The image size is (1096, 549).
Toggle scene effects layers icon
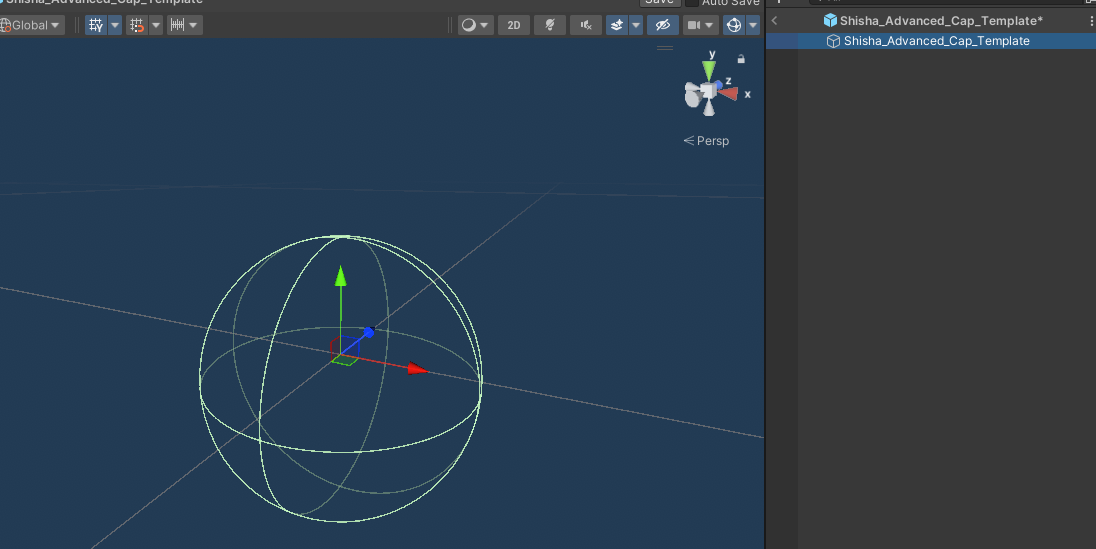pos(616,25)
